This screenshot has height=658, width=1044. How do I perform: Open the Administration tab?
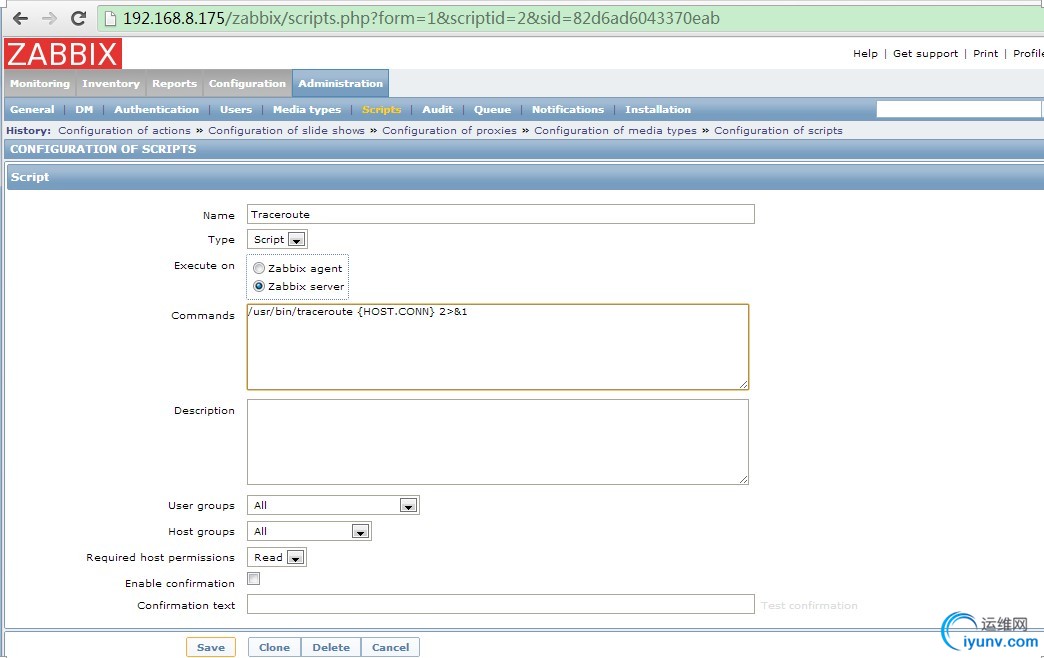(340, 84)
